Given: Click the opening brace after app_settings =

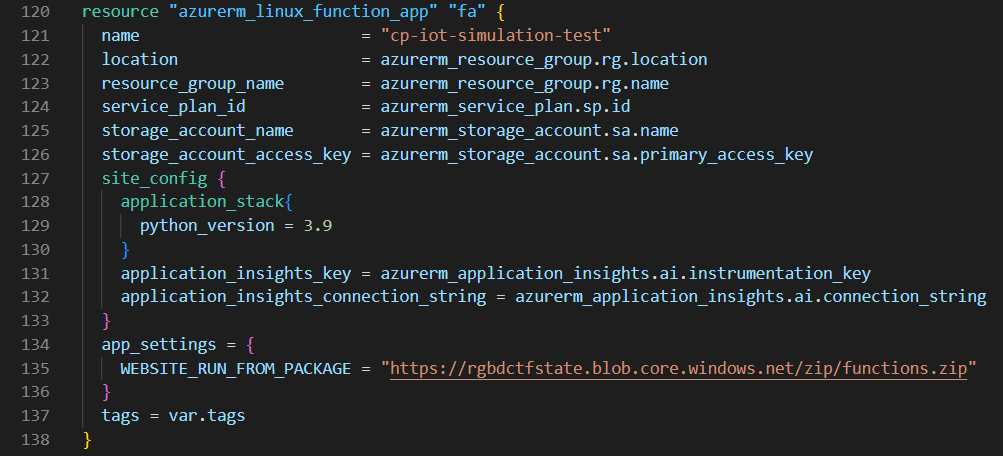Looking at the screenshot, I should (x=251, y=345).
